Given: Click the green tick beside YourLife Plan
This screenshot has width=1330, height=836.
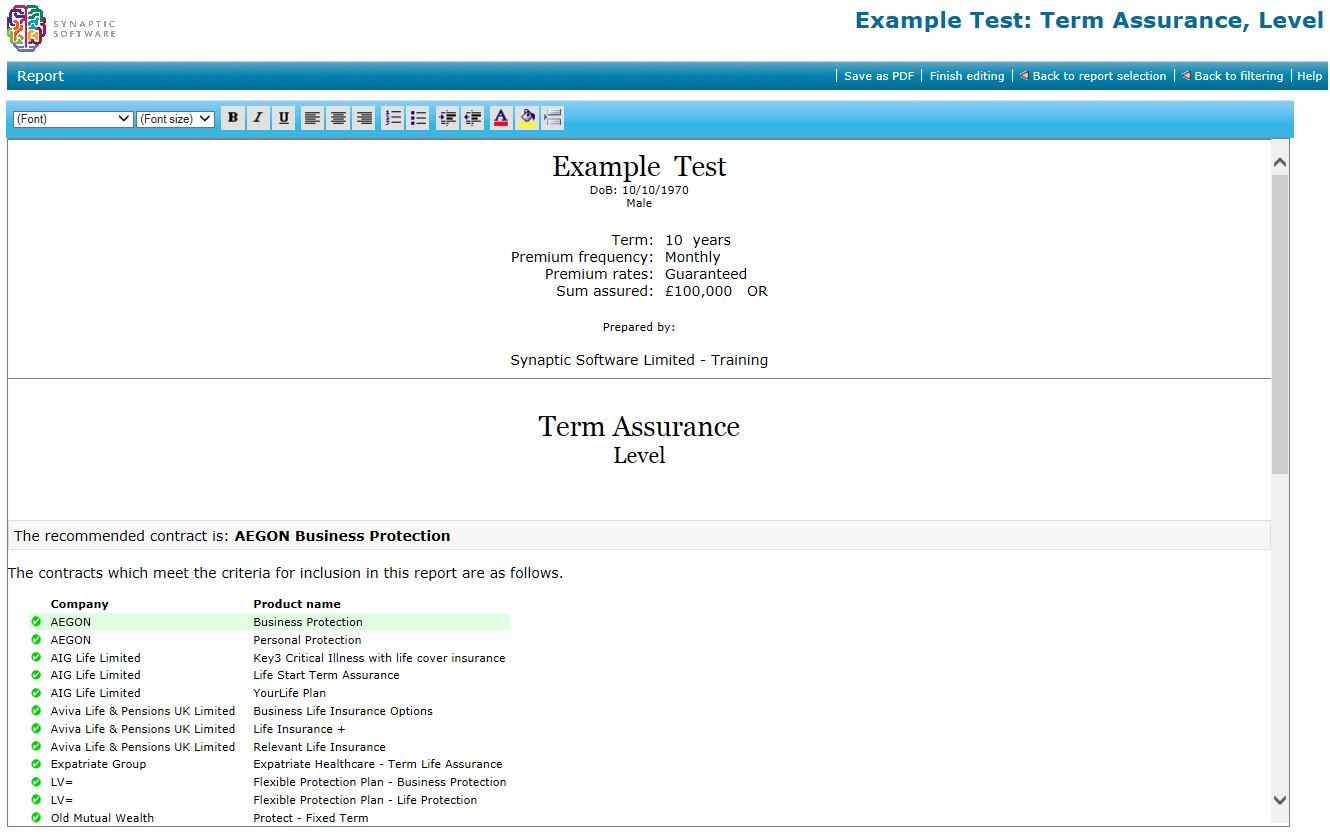Looking at the screenshot, I should 36,693.
